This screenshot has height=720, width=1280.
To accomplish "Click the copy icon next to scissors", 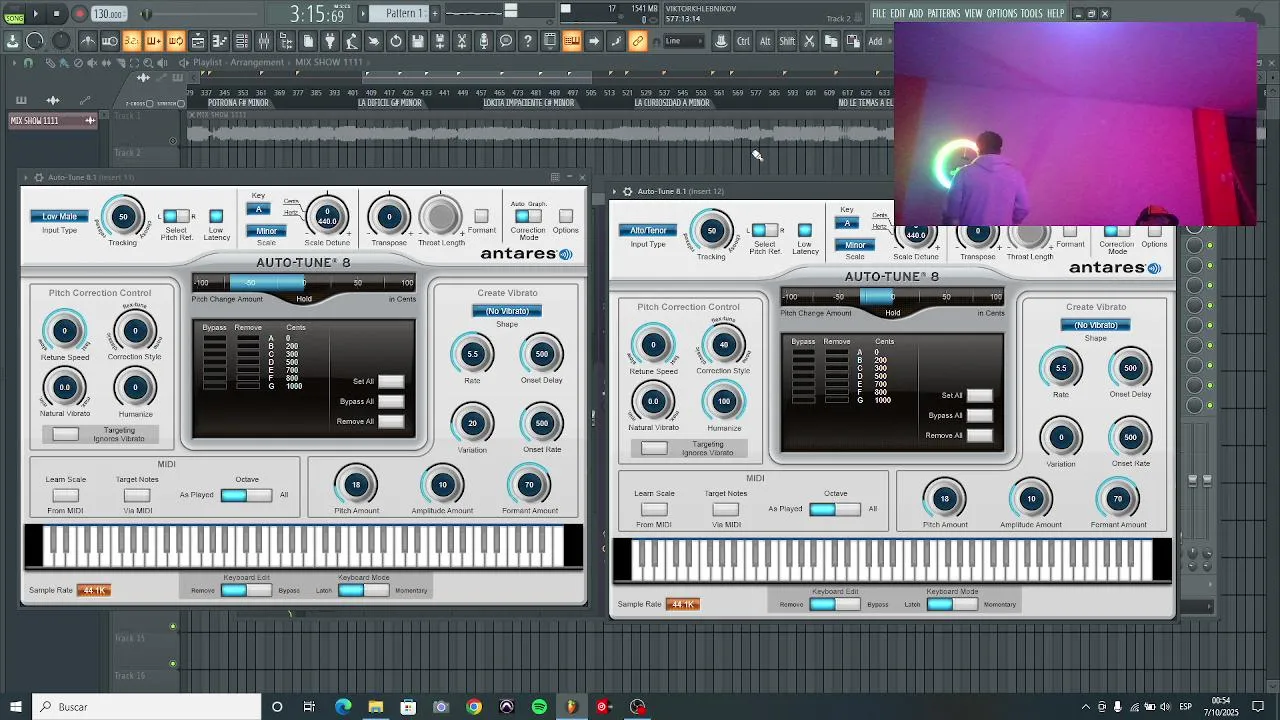I will [x=830, y=41].
